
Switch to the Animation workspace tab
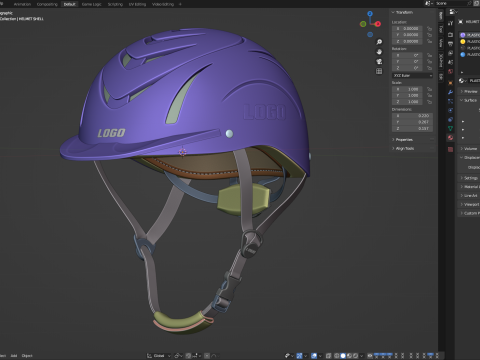22,4
